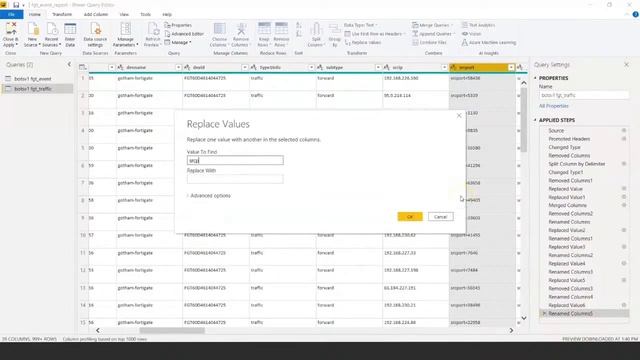Open Vision in AI Insights

coord(471,34)
